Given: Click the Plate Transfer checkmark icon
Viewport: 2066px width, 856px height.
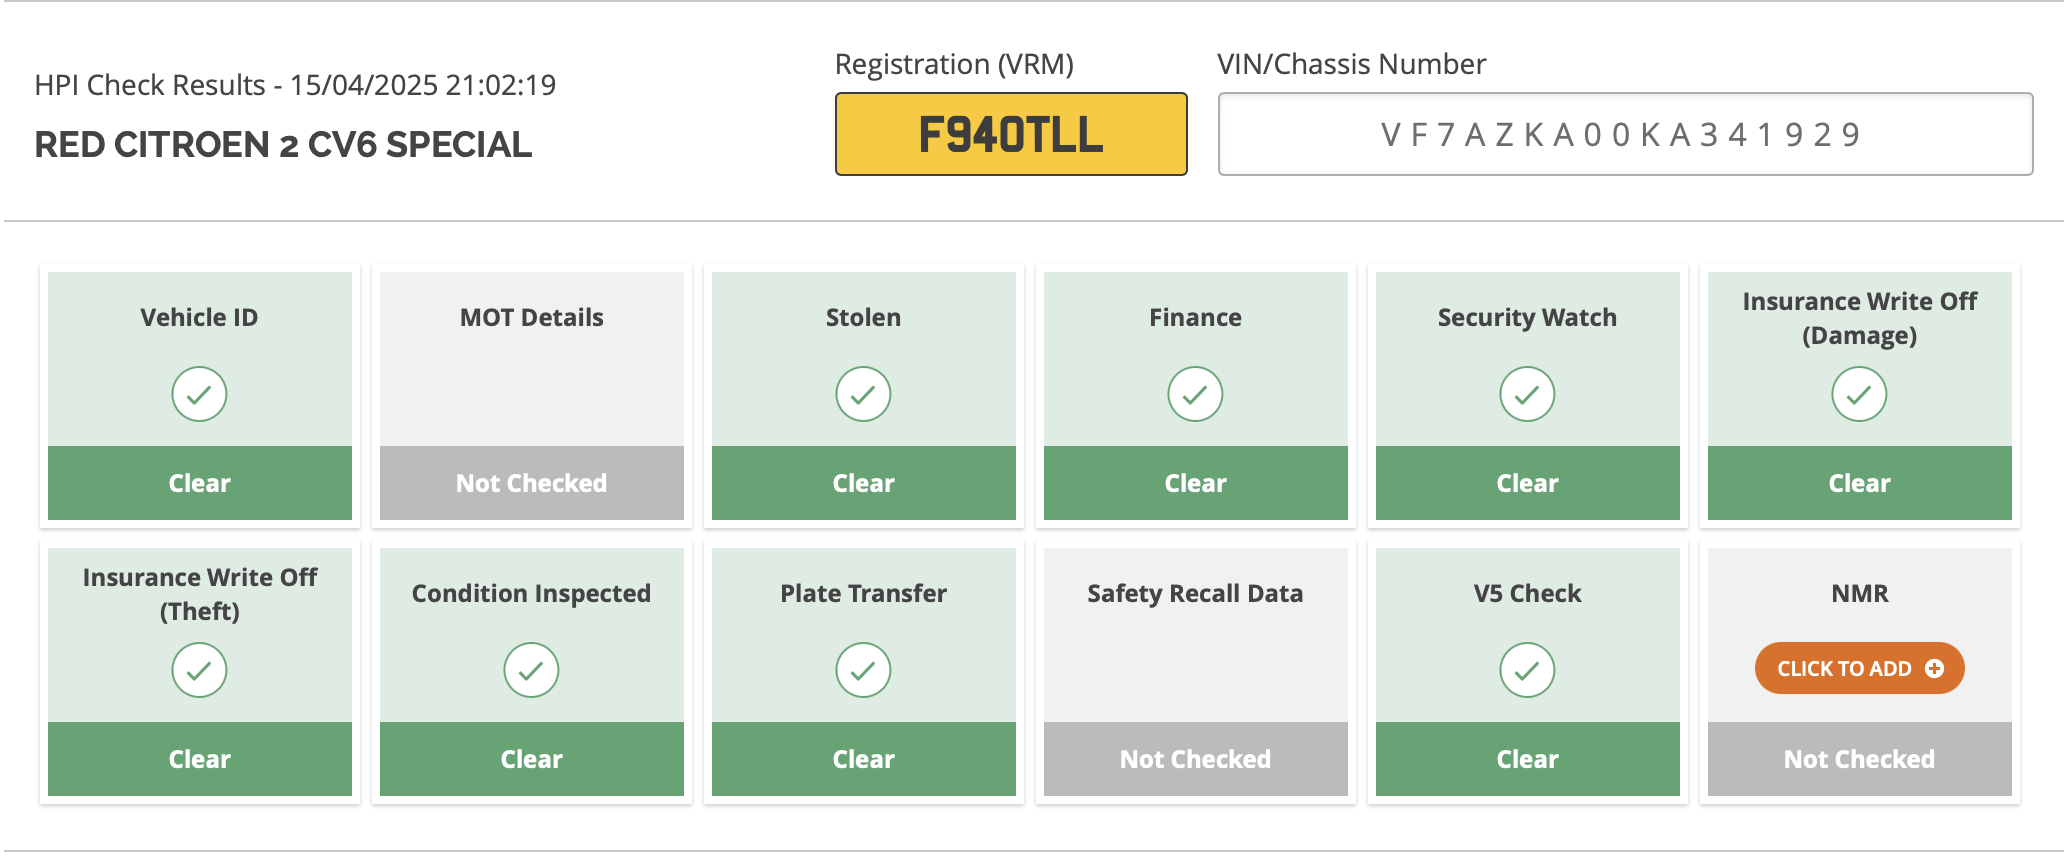Looking at the screenshot, I should [x=863, y=670].
